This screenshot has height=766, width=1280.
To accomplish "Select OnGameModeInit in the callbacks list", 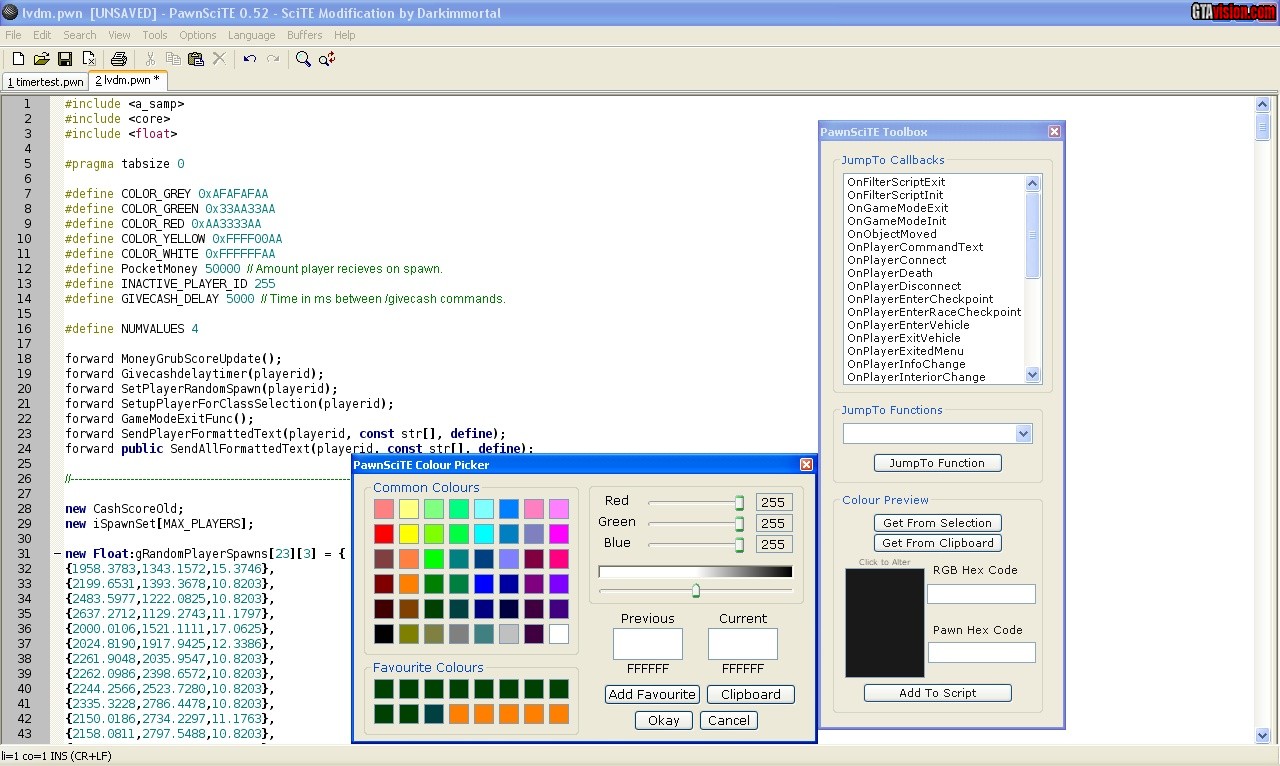I will (x=896, y=221).
